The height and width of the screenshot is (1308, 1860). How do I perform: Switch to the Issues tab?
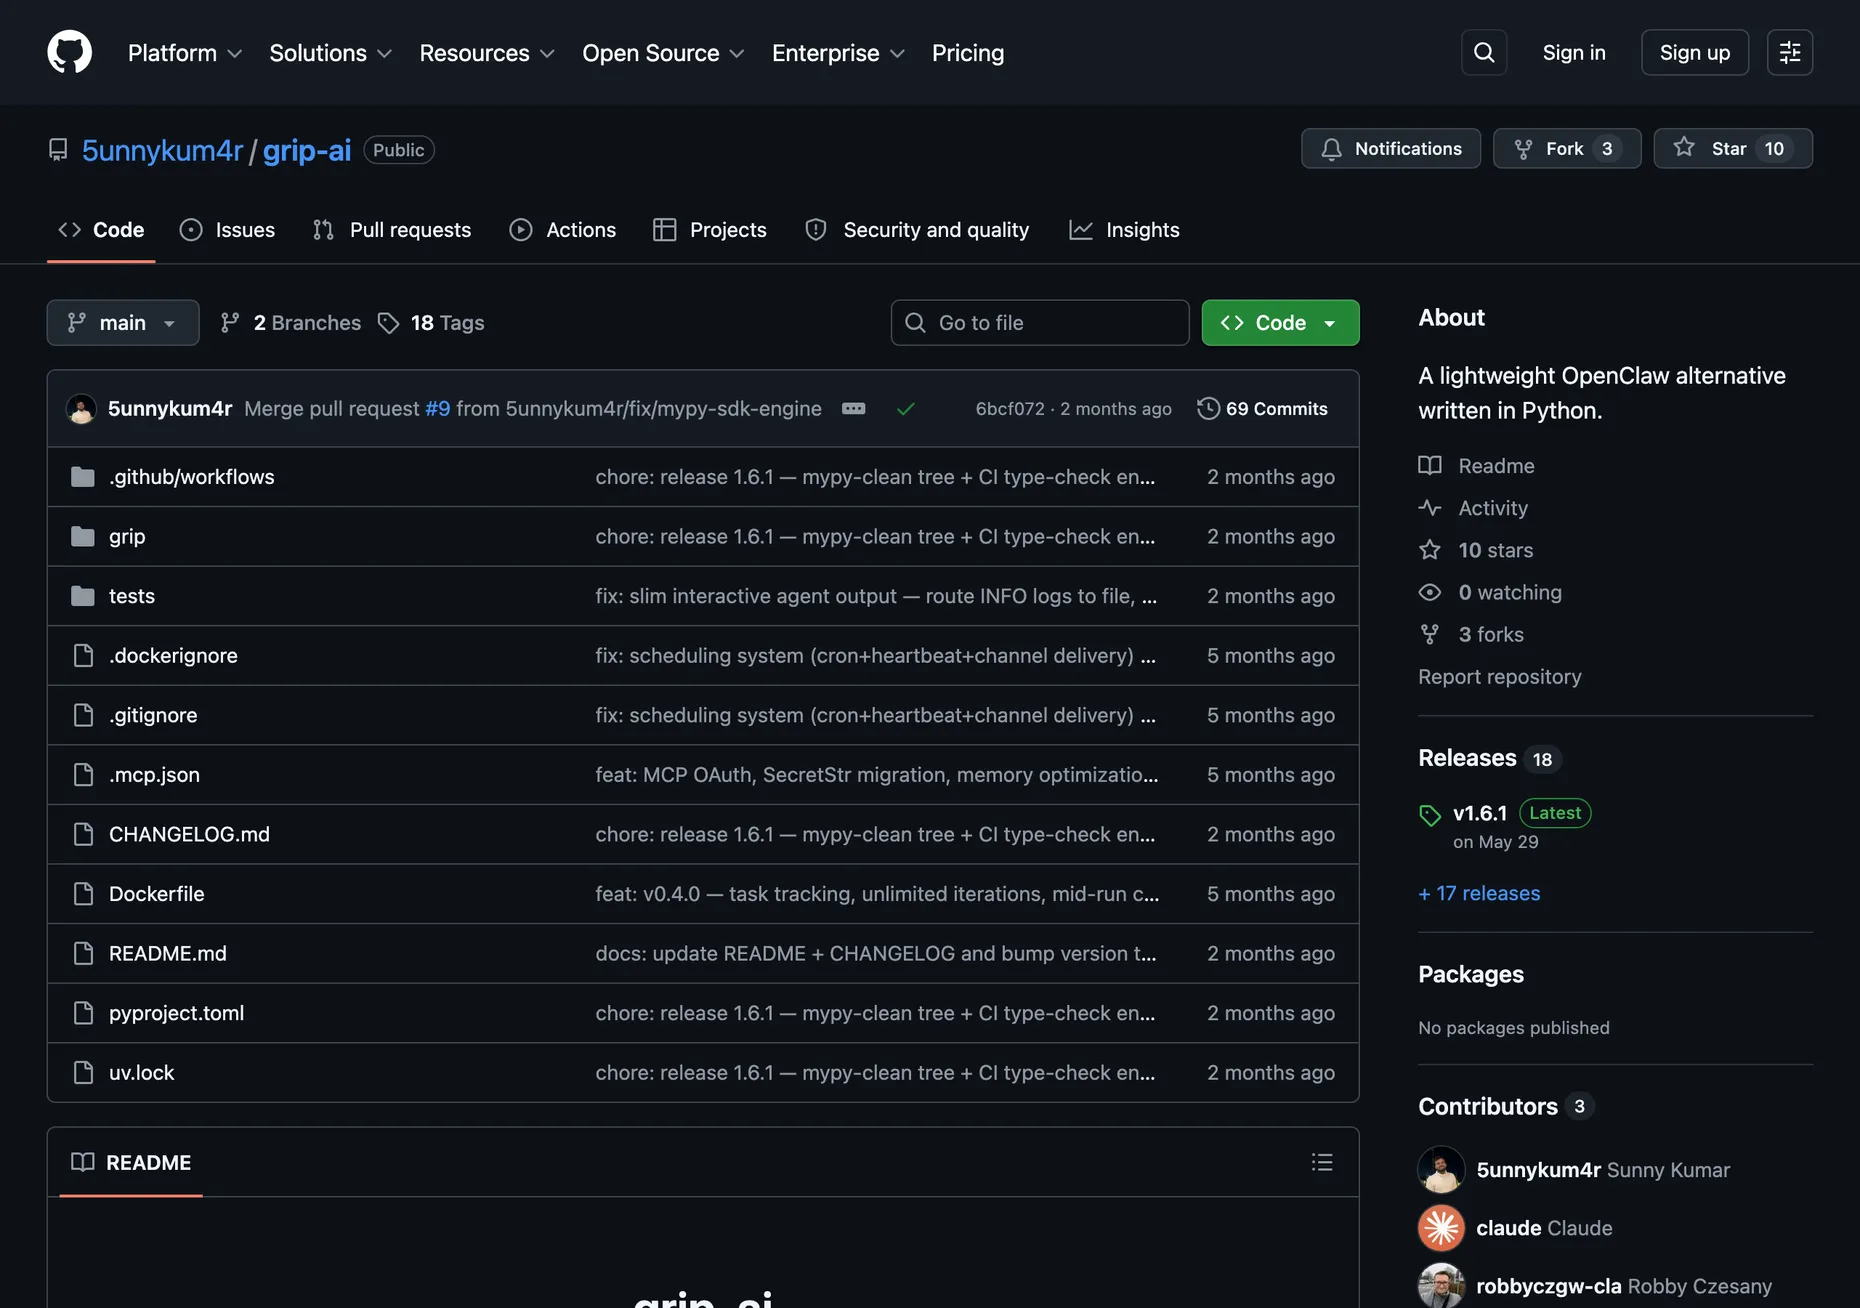pyautogui.click(x=227, y=230)
